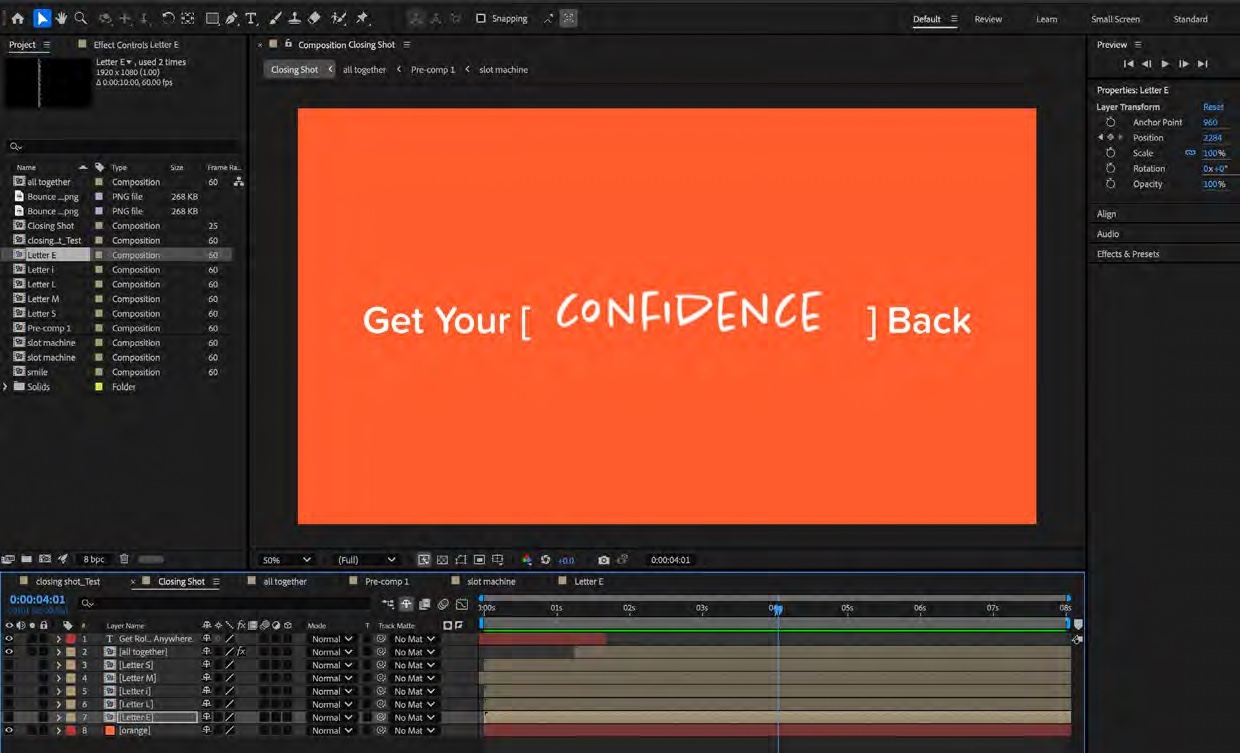Toggle Opacity stopwatch in Properties panel

coord(1110,184)
